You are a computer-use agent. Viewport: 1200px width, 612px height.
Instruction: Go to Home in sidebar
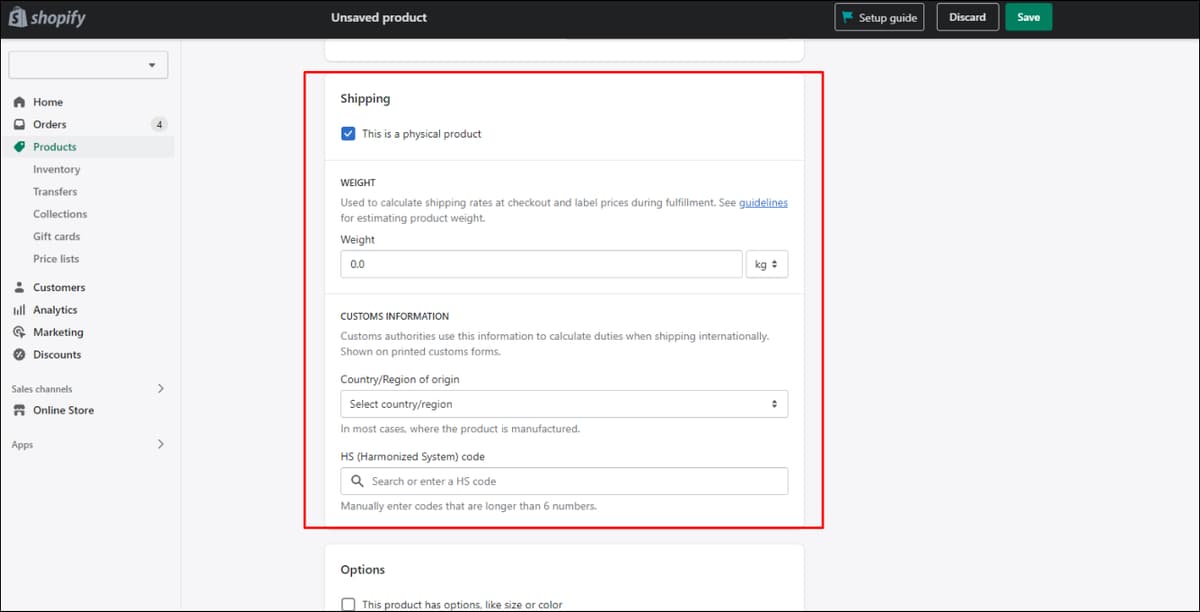48,102
